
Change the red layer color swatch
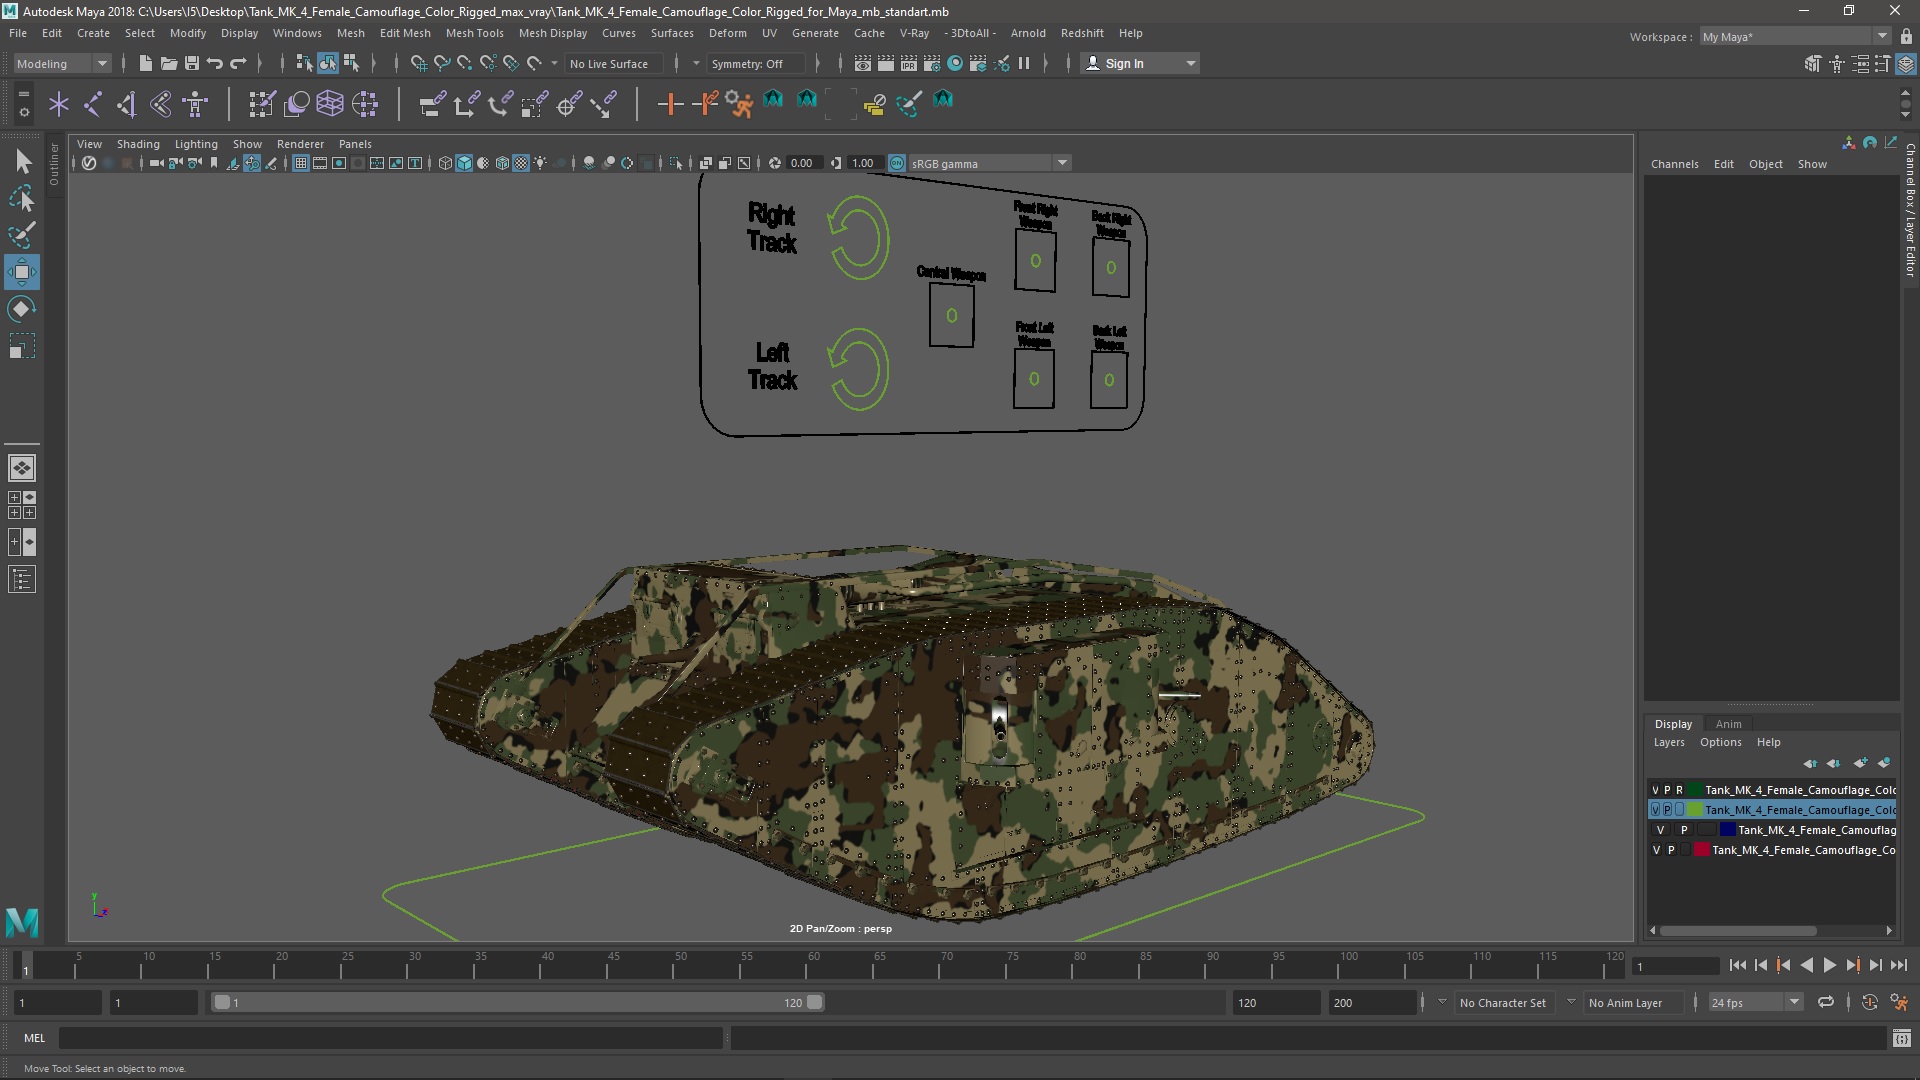pos(1701,850)
